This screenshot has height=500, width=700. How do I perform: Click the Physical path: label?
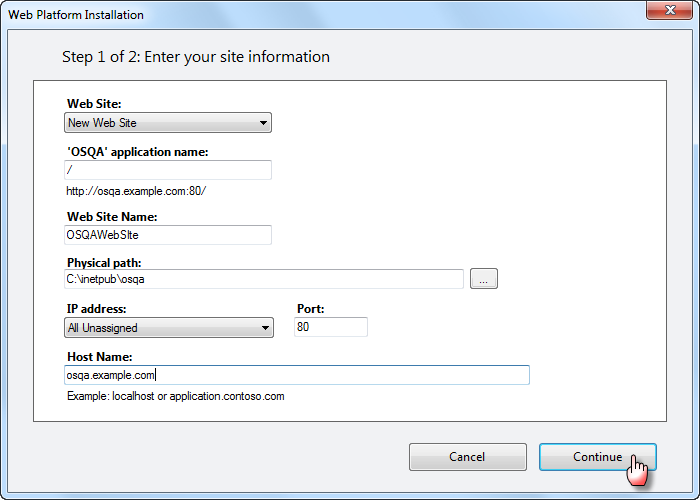[104, 262]
